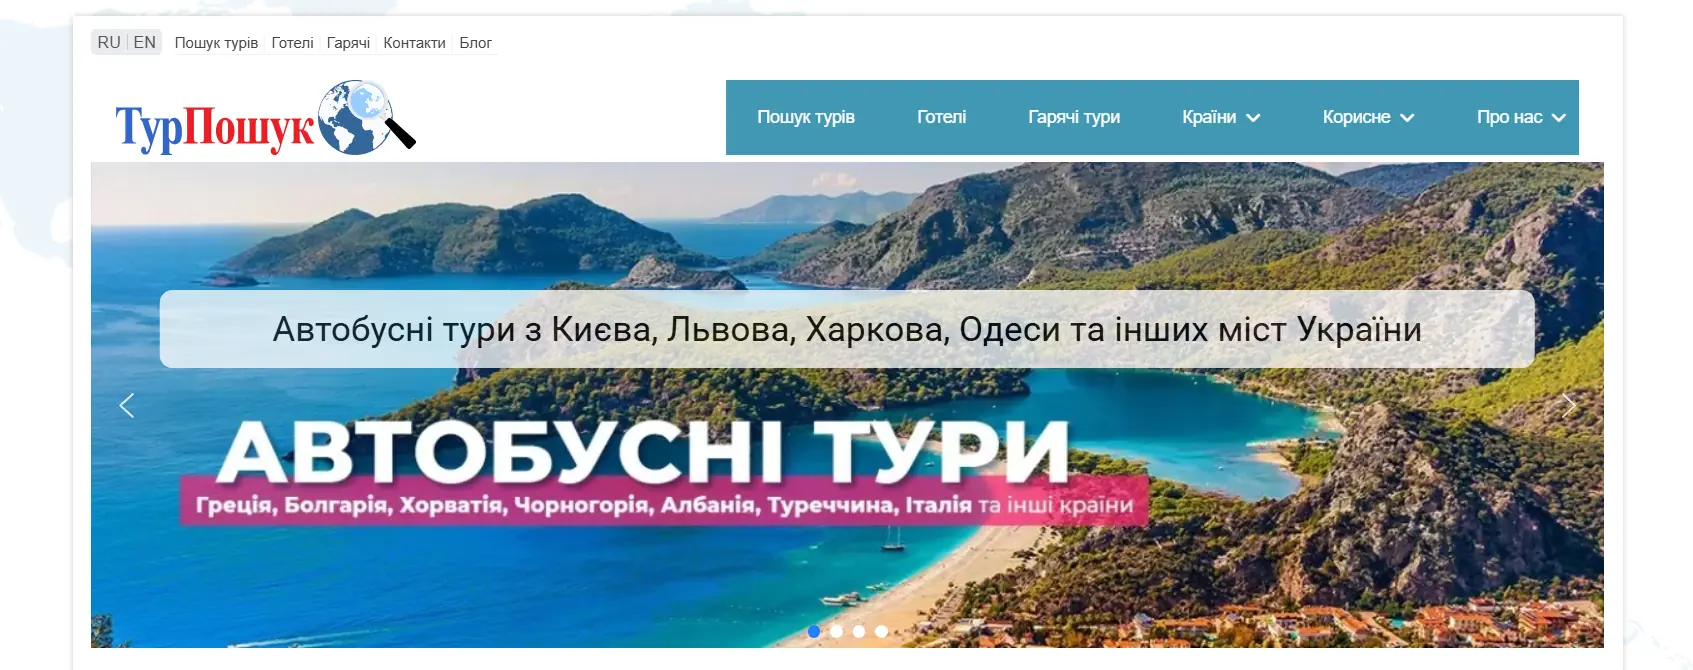This screenshot has height=670, width=1693.
Task: Advance carousel with right arrow
Action: pyautogui.click(x=1568, y=405)
